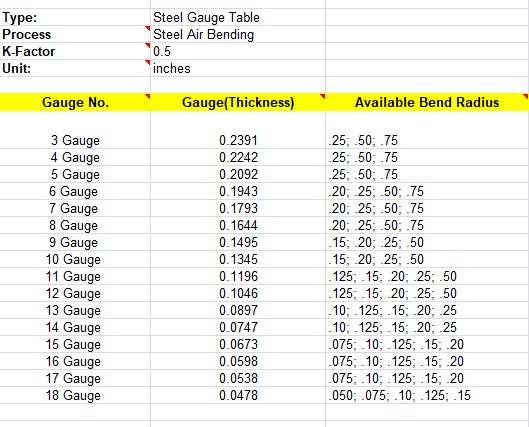The width and height of the screenshot is (529, 427).
Task: Select the 'Type:' label cell
Action: [x=75, y=17]
